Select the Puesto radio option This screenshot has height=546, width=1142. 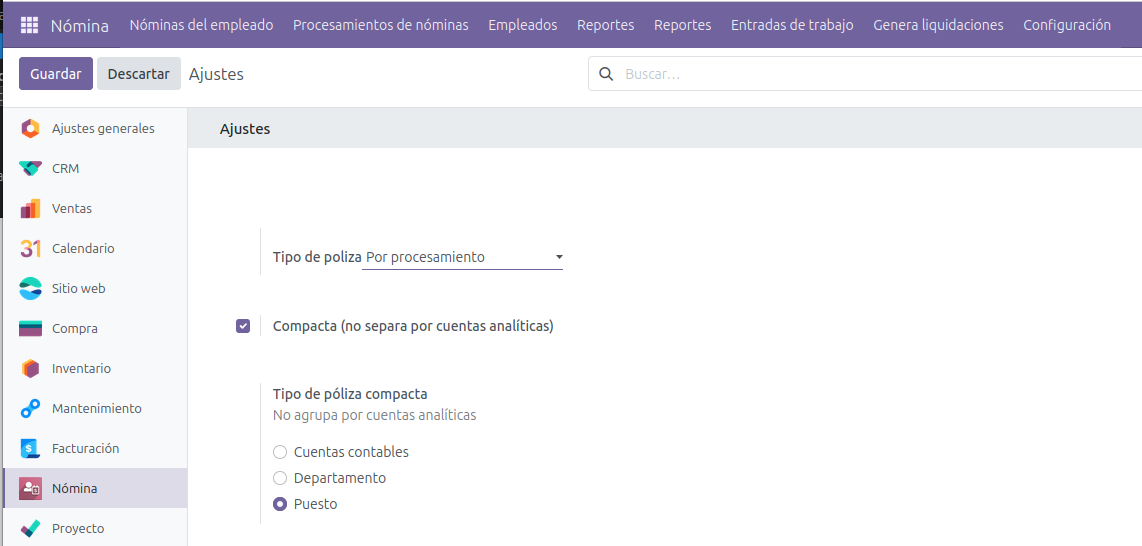pyautogui.click(x=280, y=504)
